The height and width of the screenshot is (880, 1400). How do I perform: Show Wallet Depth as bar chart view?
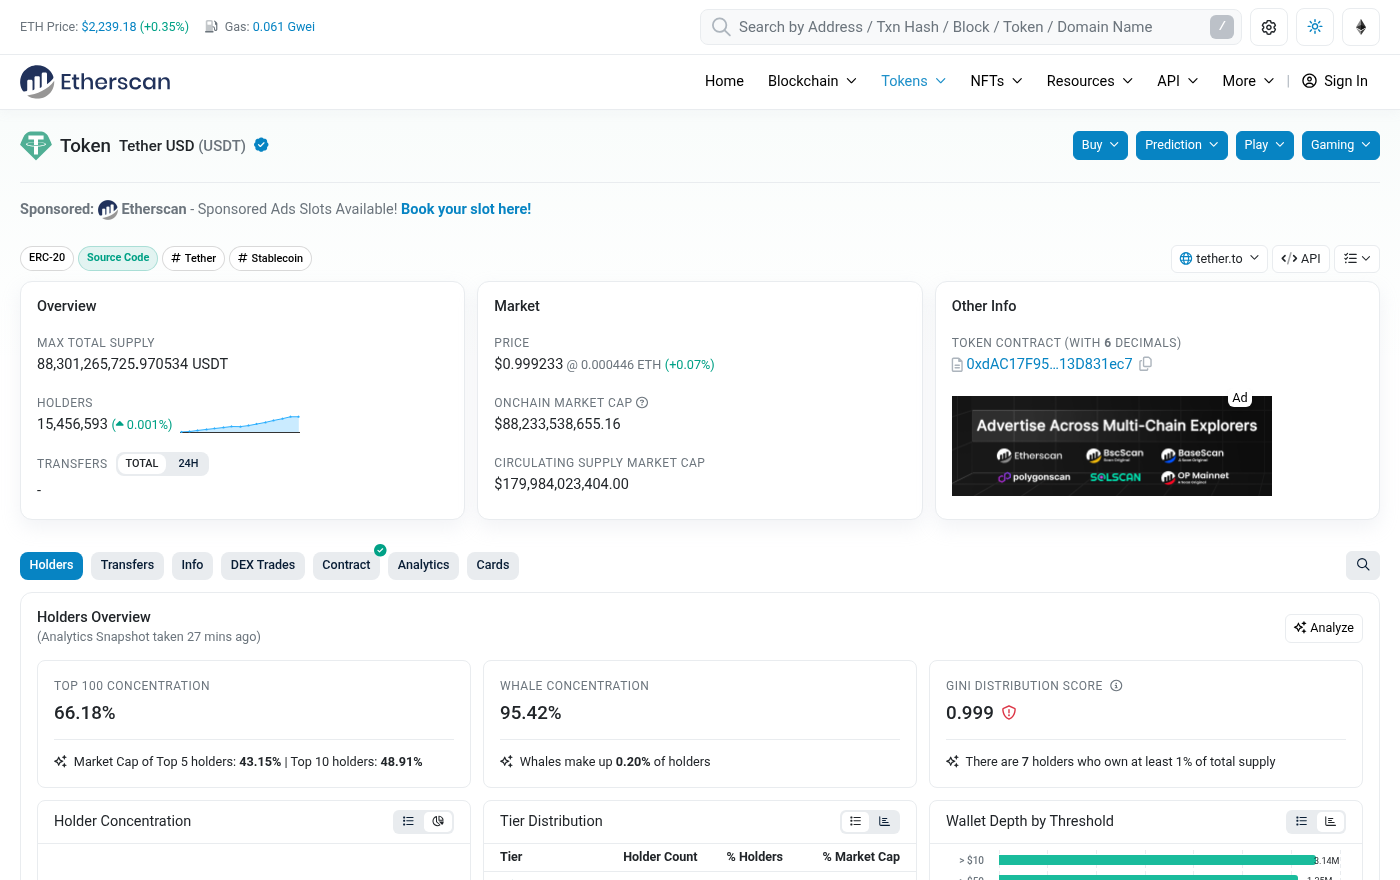[1330, 822]
